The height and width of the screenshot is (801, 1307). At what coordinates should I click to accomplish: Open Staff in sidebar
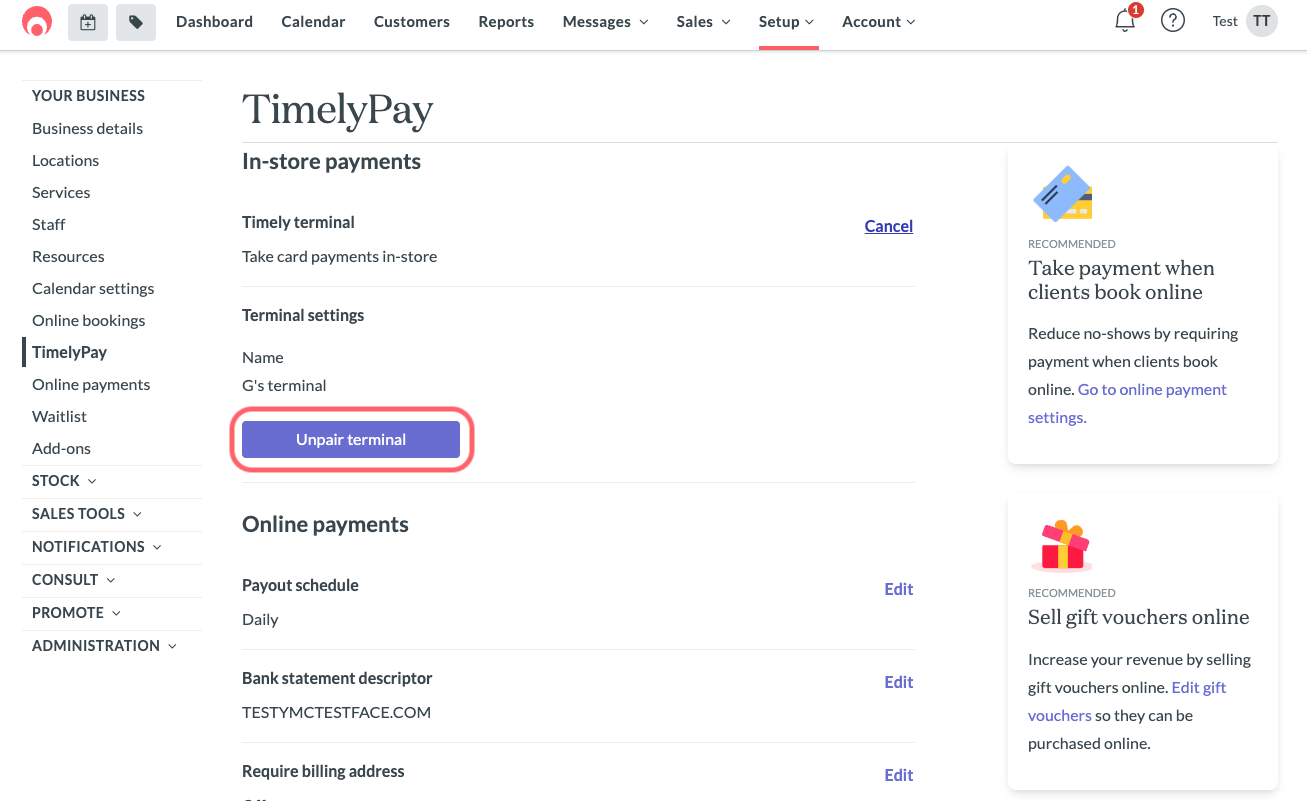click(48, 224)
